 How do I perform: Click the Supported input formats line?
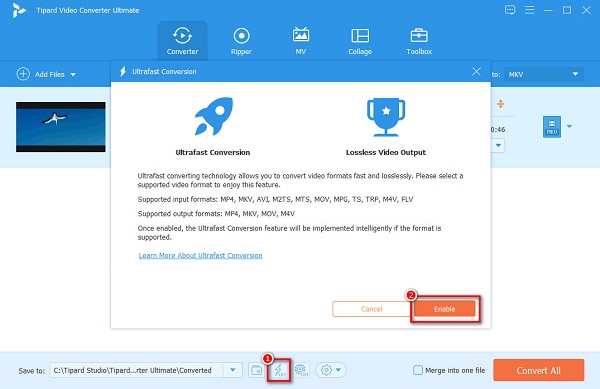tap(275, 199)
